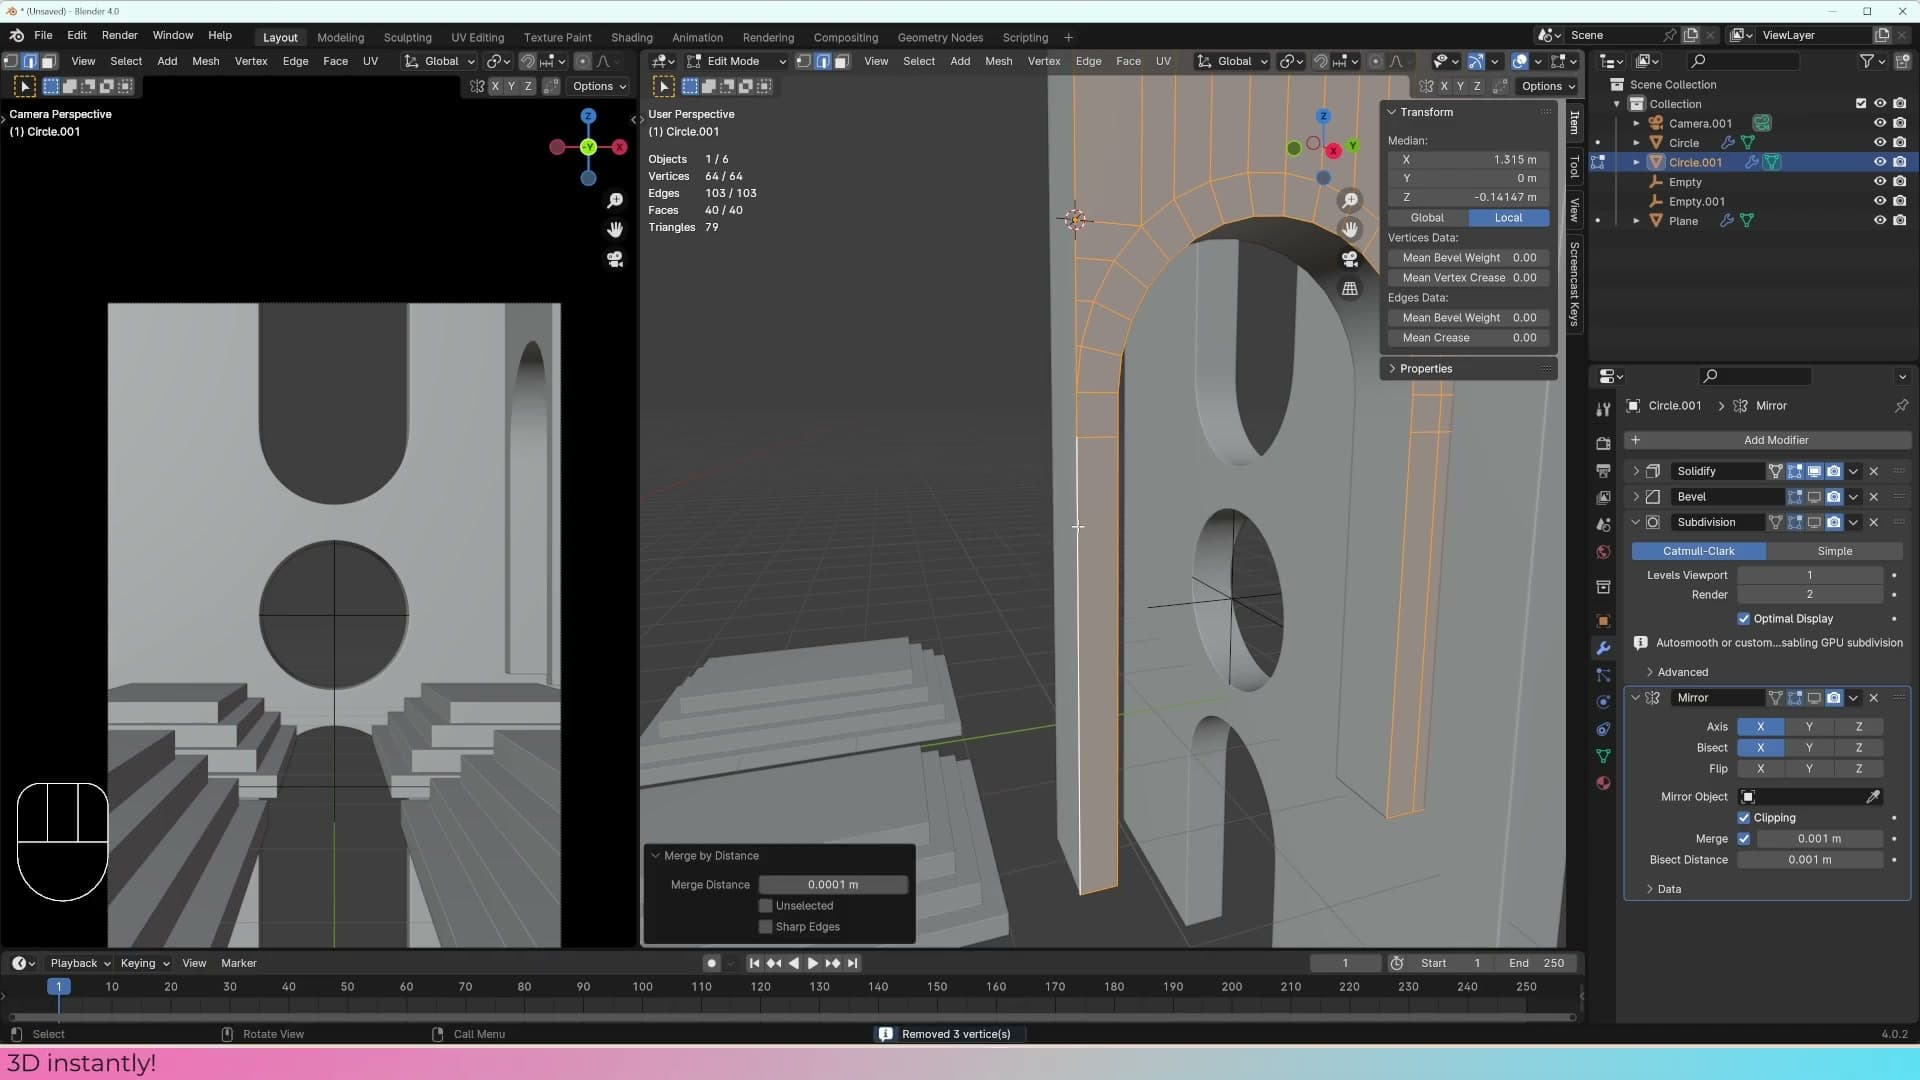Toggle Mirror Clipping checkbox
The image size is (1920, 1080).
1744,818
